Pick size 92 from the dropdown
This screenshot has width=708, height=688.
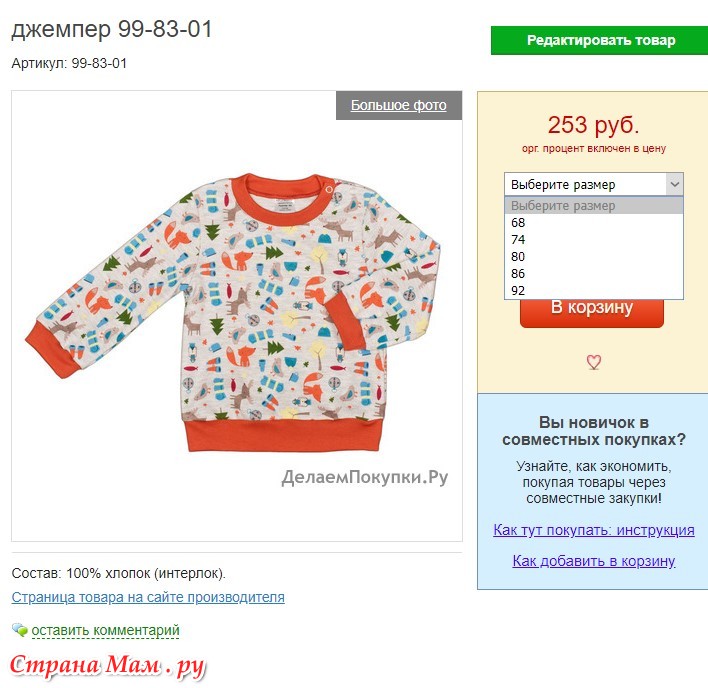[593, 290]
